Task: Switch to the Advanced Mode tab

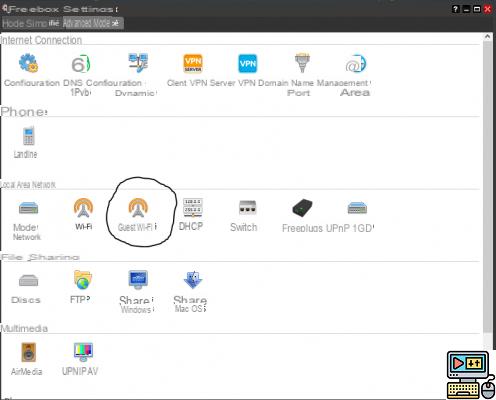Action: pos(92,23)
